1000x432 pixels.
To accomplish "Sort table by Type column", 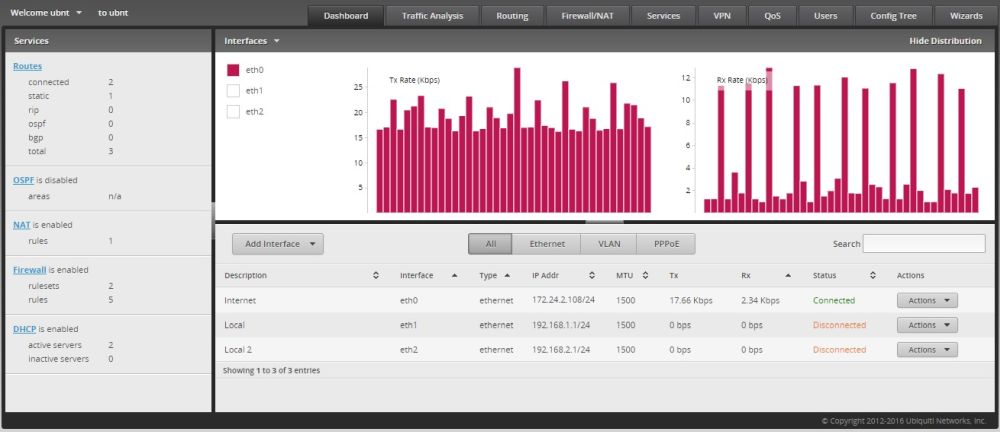I will coord(494,276).
